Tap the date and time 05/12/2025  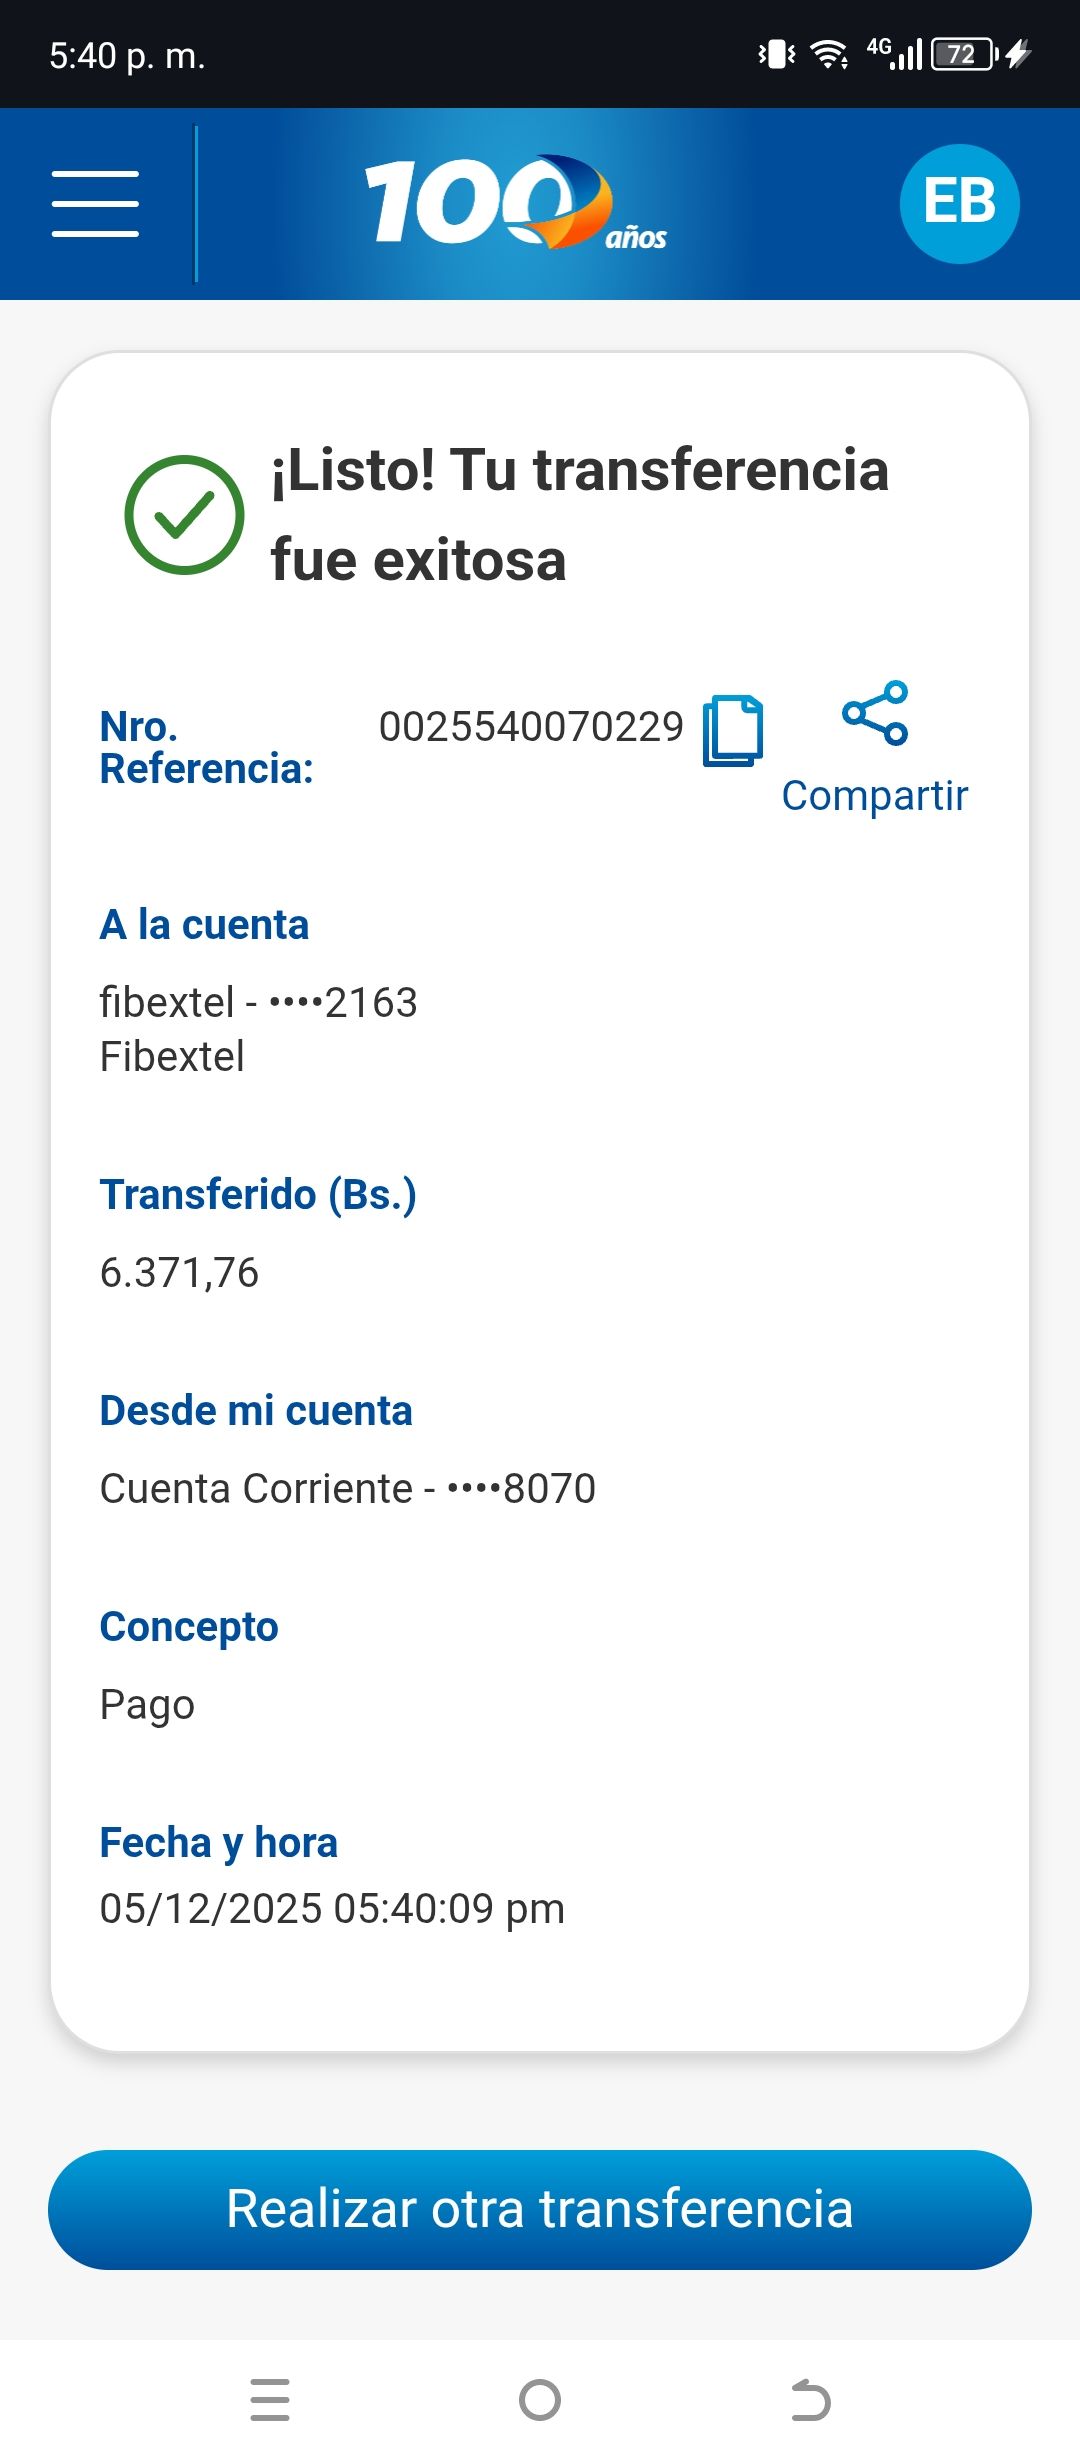pos(332,1909)
